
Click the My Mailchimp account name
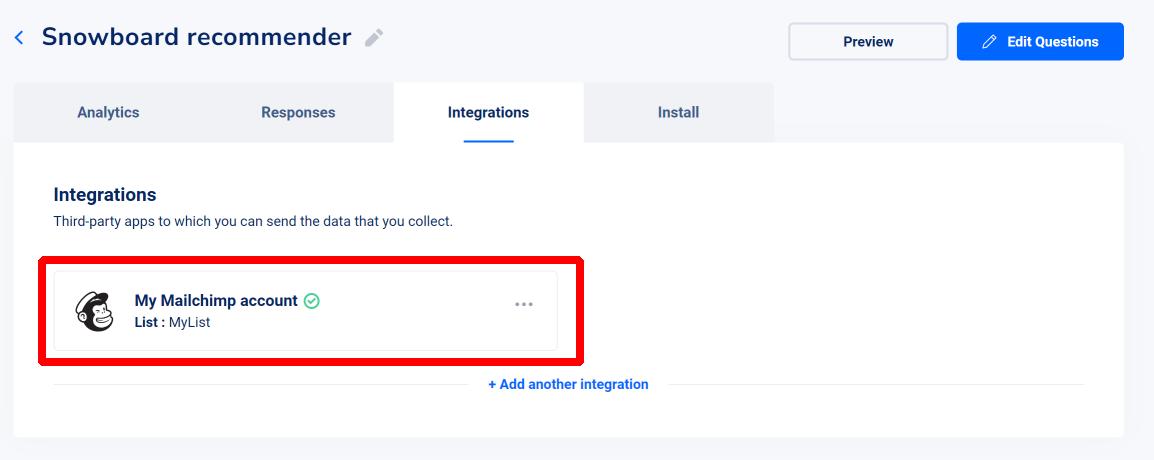[216, 300]
